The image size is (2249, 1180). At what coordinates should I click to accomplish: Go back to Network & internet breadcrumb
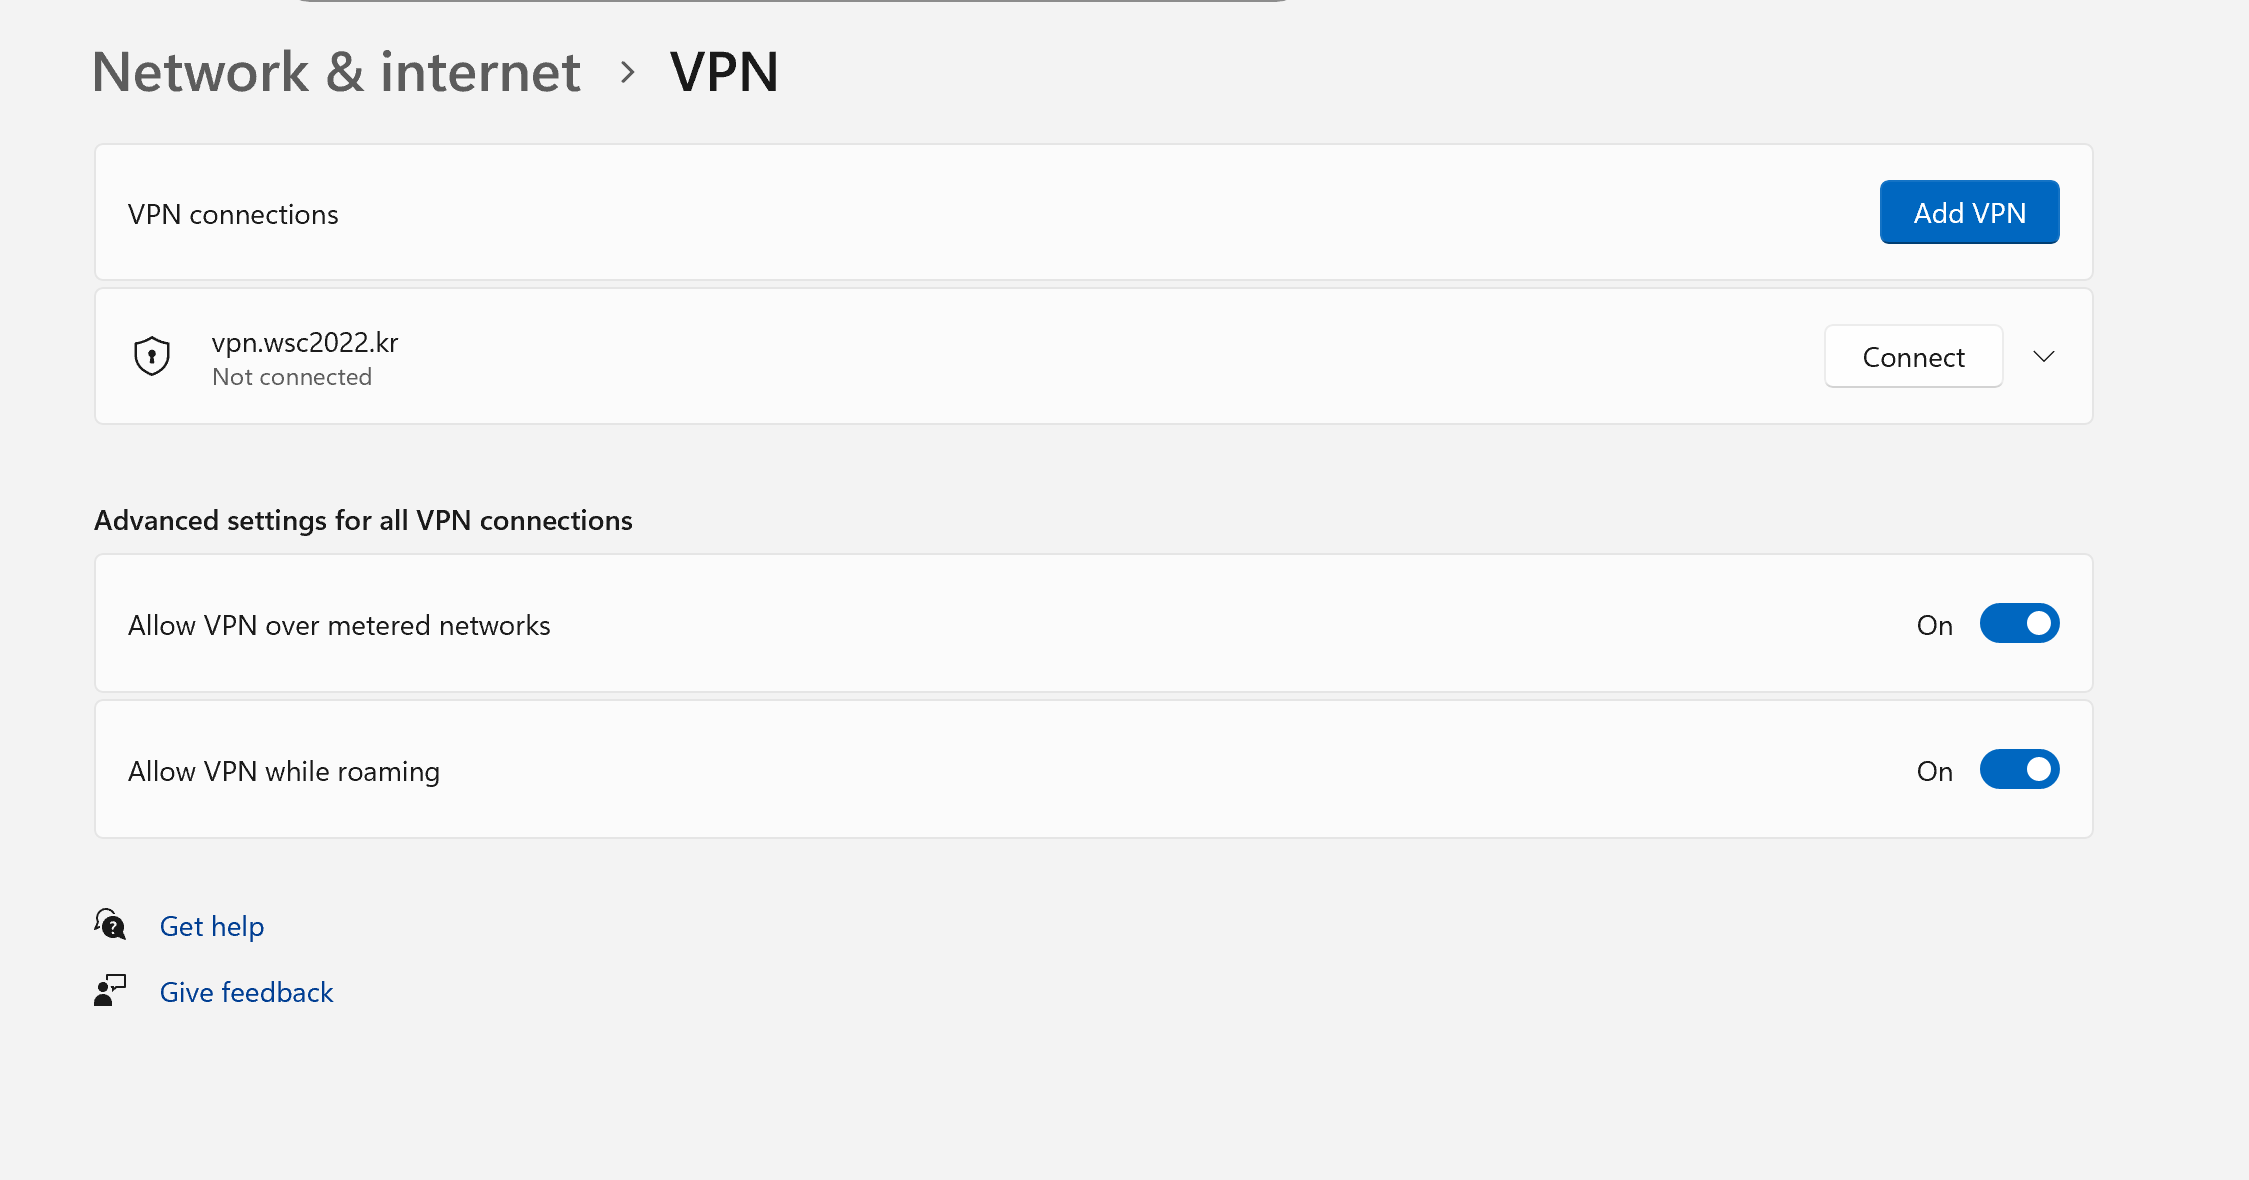tap(336, 72)
